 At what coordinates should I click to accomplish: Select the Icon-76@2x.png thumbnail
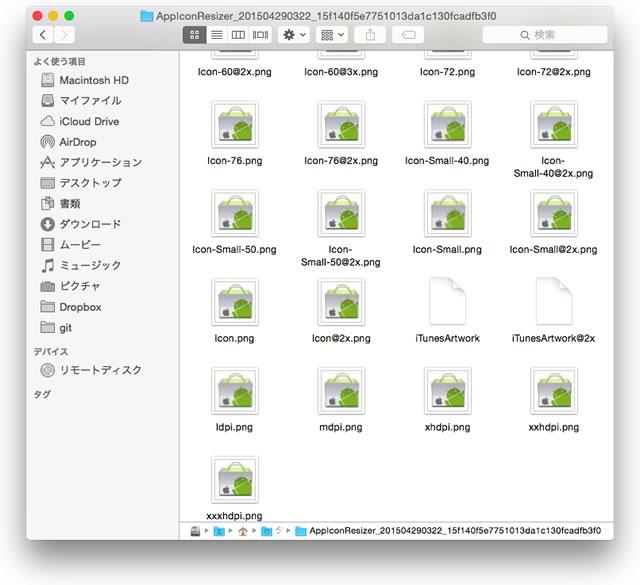pyautogui.click(x=341, y=125)
